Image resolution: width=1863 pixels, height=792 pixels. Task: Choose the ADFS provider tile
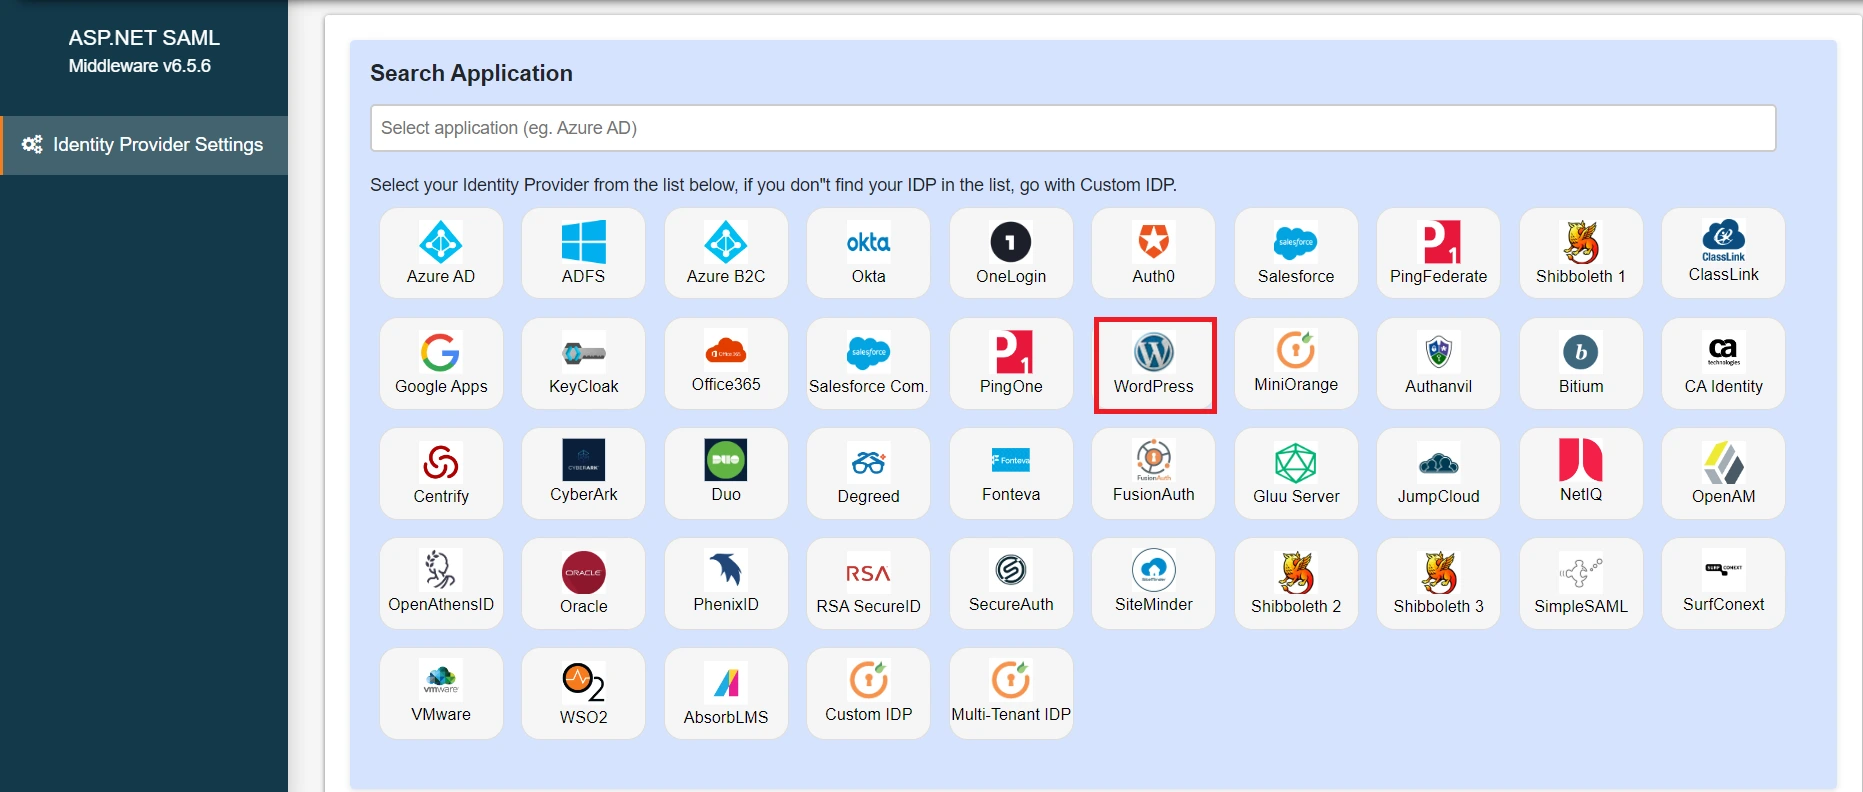click(x=583, y=253)
